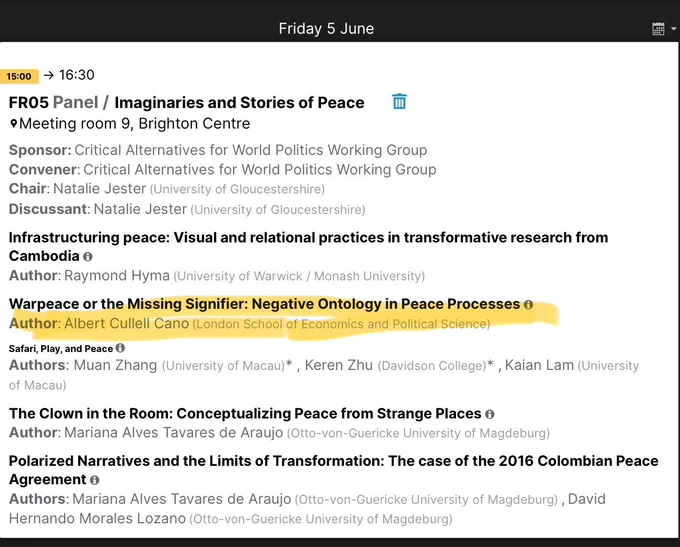Screen dimensions: 680x547
Task: Open the calendar icon in the header
Action: click(x=658, y=29)
